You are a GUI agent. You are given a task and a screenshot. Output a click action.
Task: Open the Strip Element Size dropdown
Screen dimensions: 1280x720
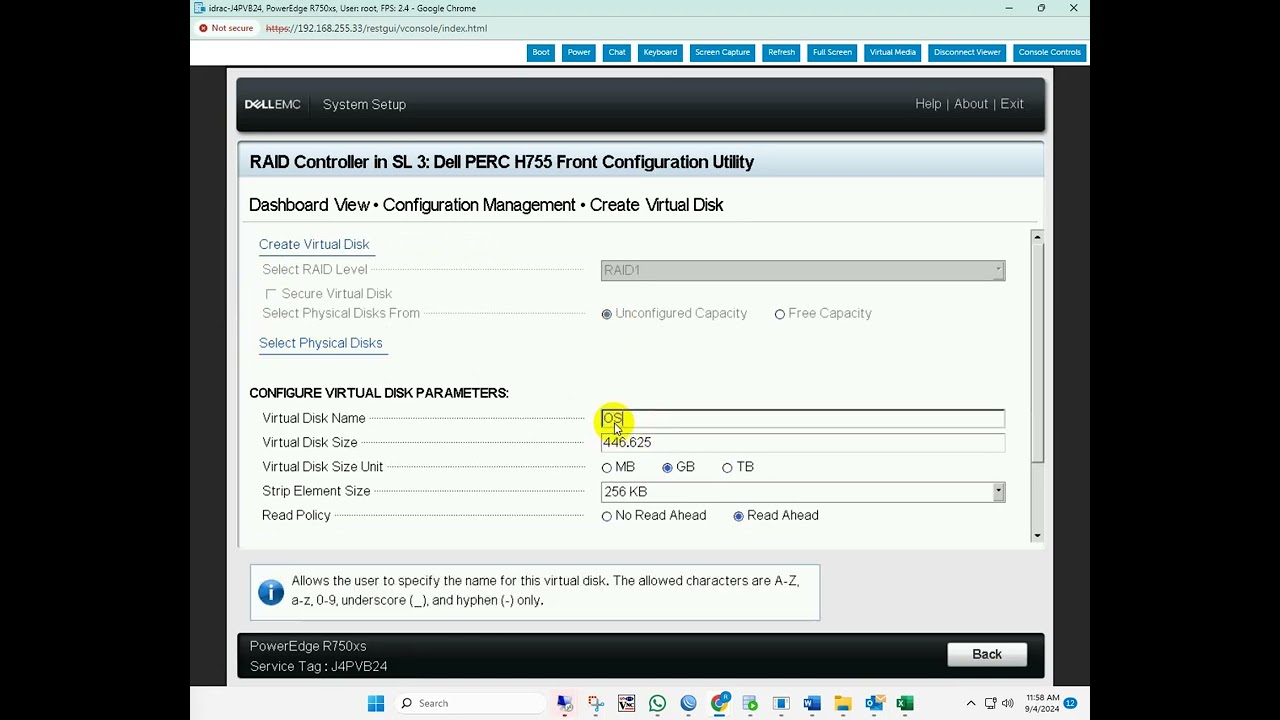coord(803,491)
